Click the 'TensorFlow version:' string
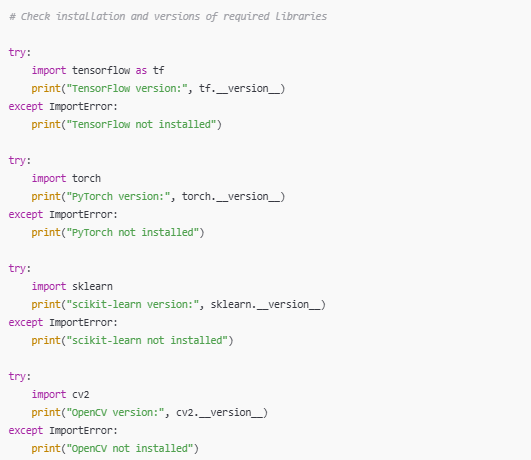The height and width of the screenshot is (460, 531). (x=127, y=88)
